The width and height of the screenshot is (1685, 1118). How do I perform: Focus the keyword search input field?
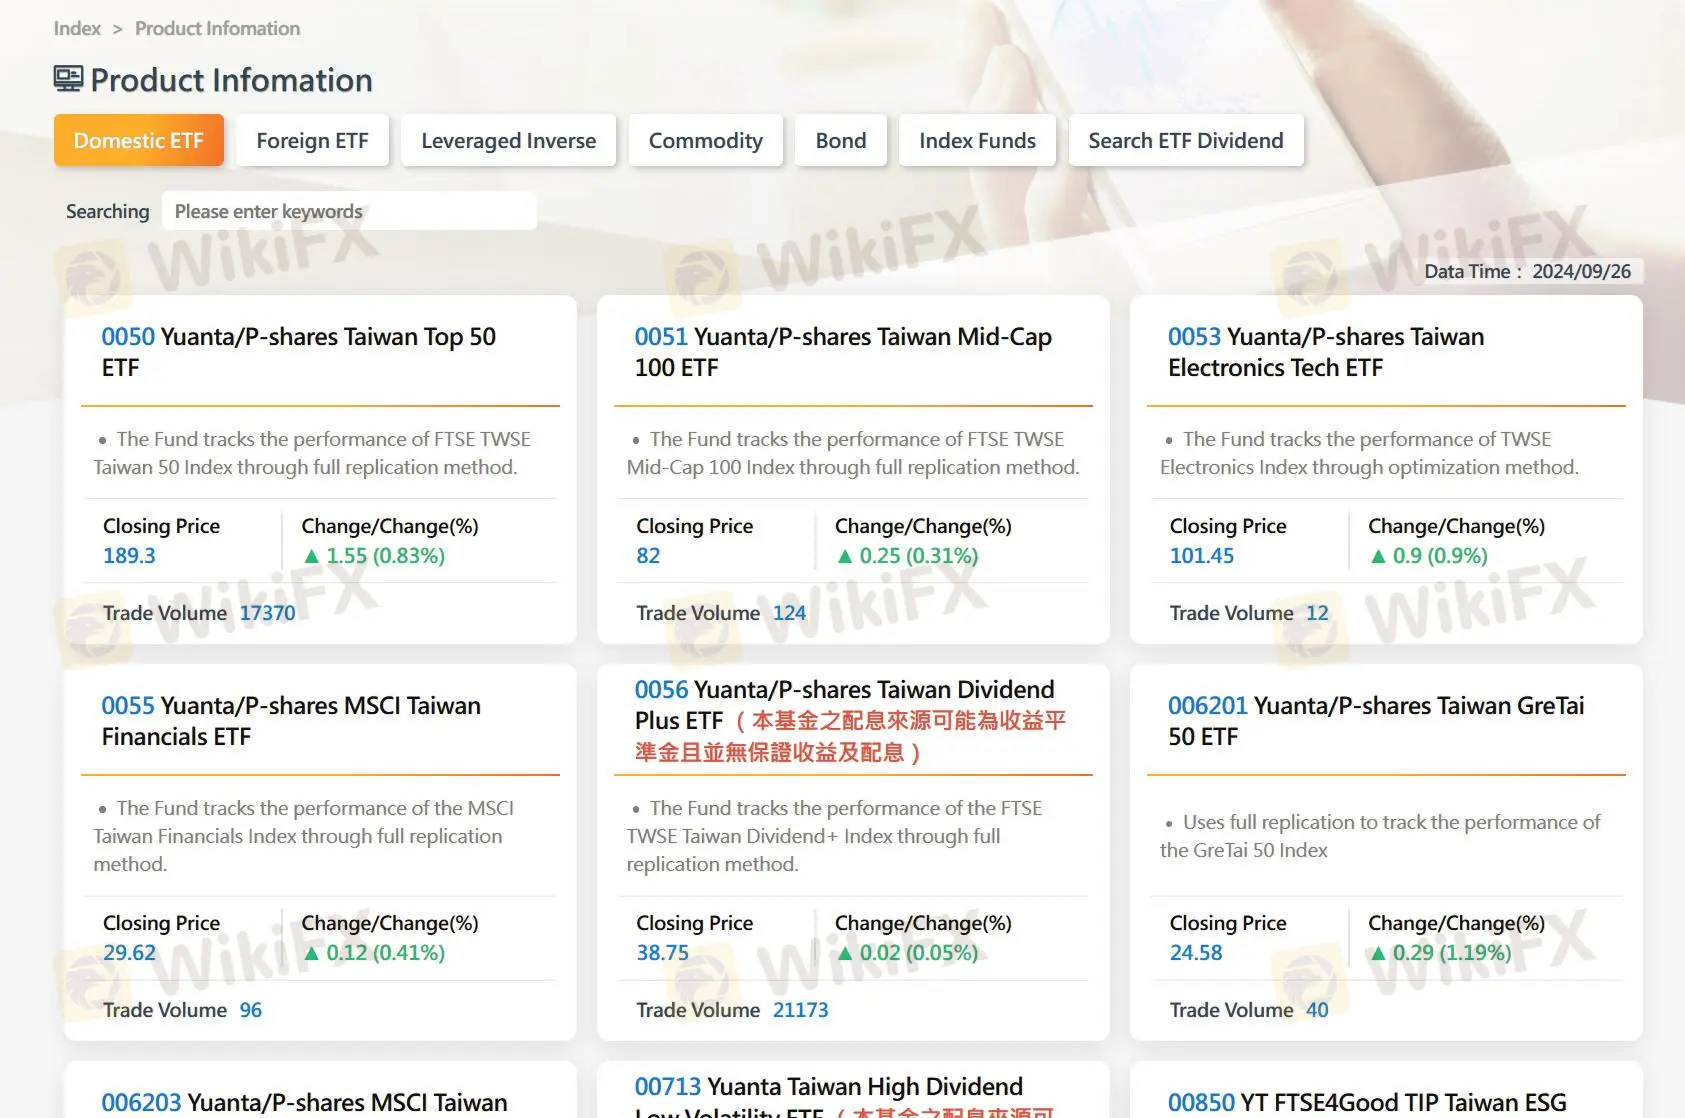click(349, 211)
